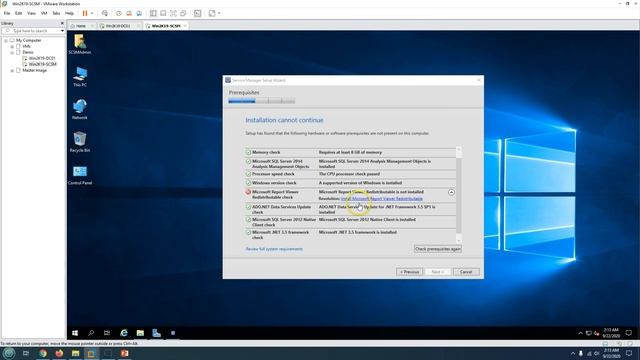Select the Recycle Bin desktop icon

(x=80, y=142)
